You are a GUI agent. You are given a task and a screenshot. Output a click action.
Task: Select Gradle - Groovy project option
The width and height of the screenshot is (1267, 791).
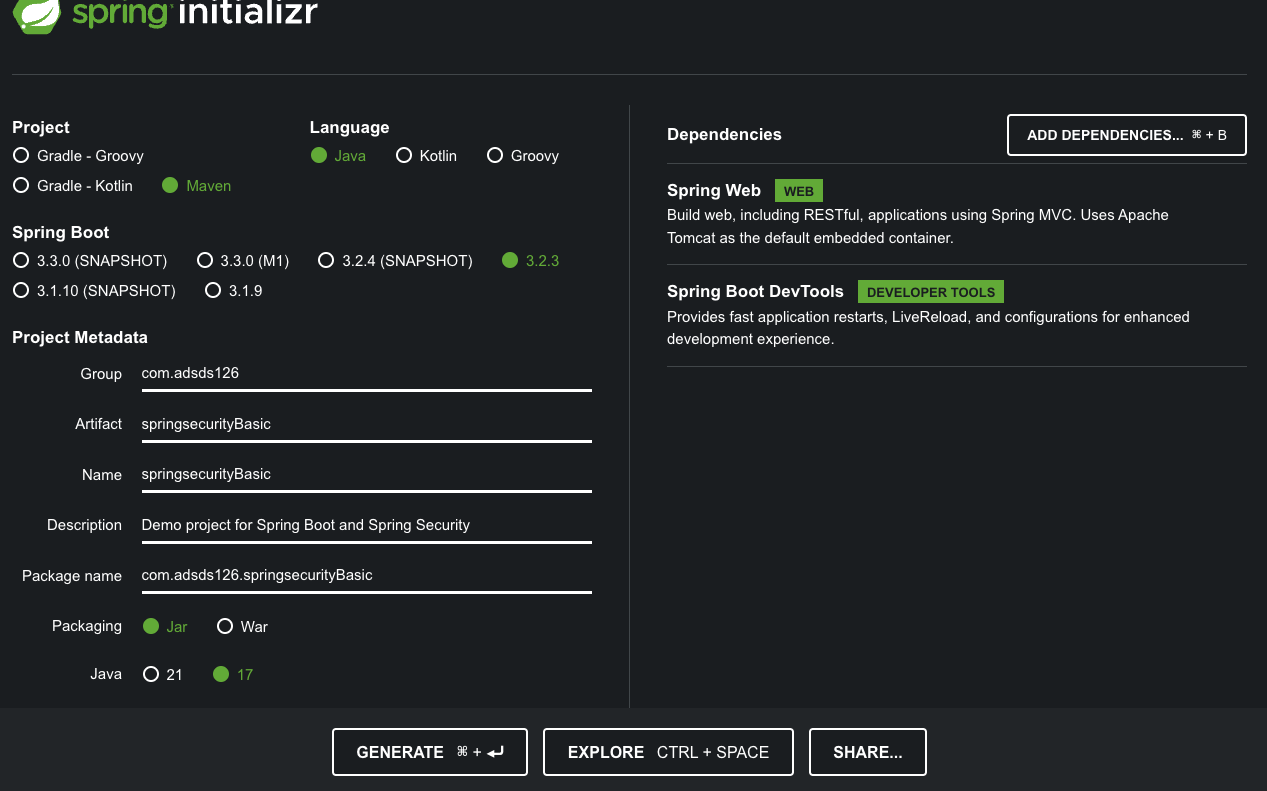pyautogui.click(x=78, y=156)
